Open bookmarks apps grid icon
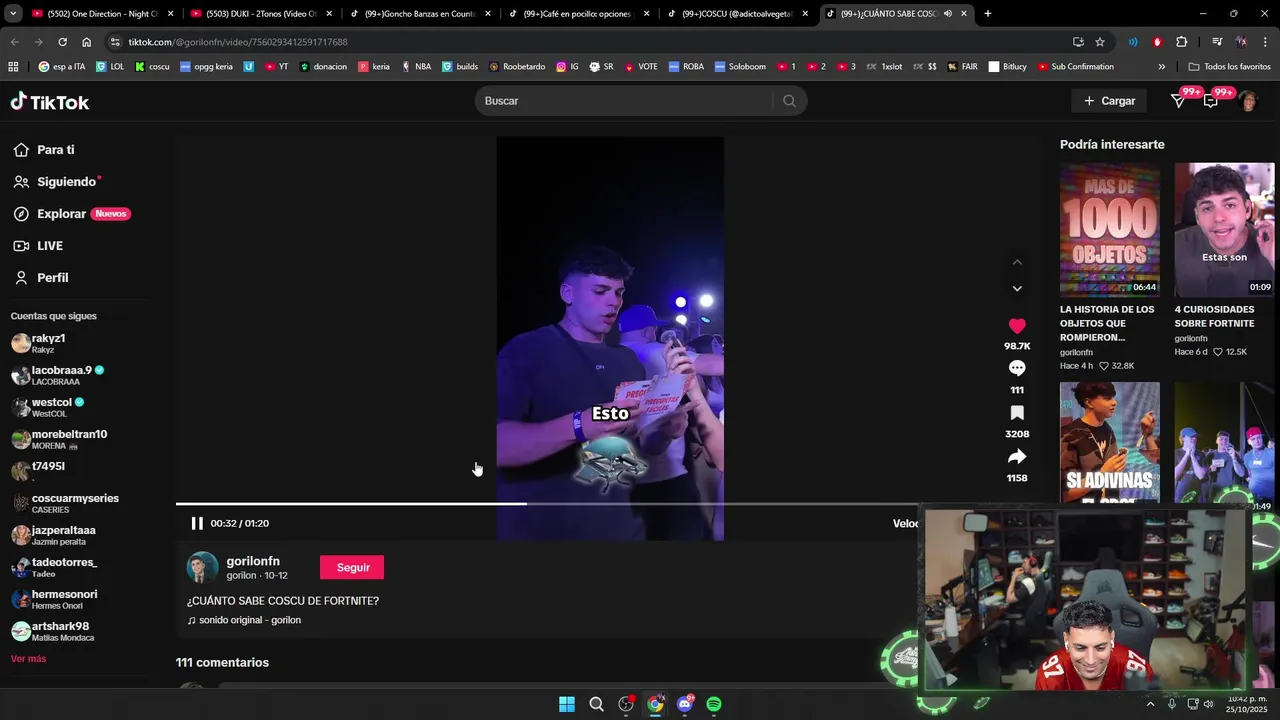 [13, 67]
